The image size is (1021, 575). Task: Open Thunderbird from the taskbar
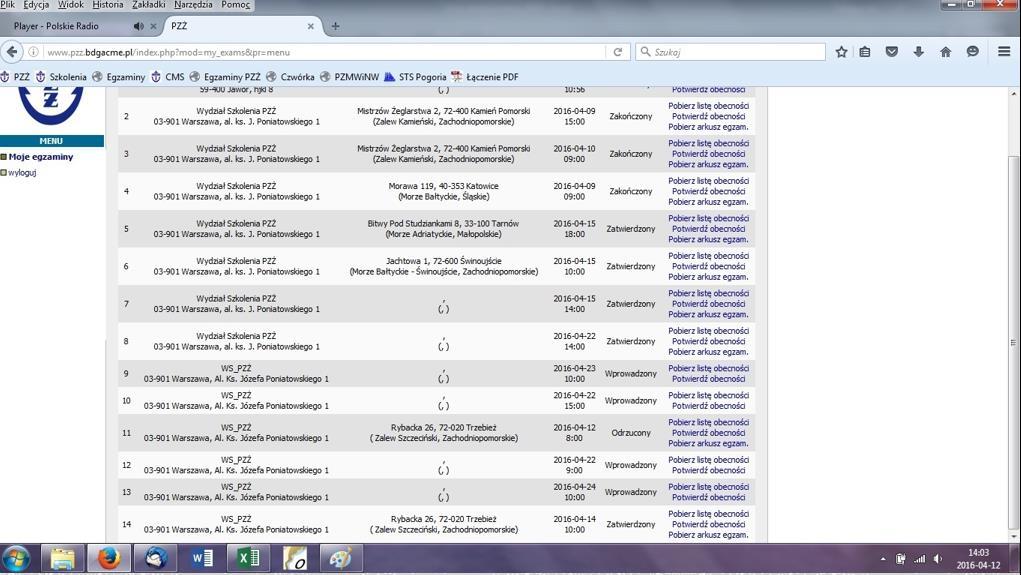click(x=156, y=559)
